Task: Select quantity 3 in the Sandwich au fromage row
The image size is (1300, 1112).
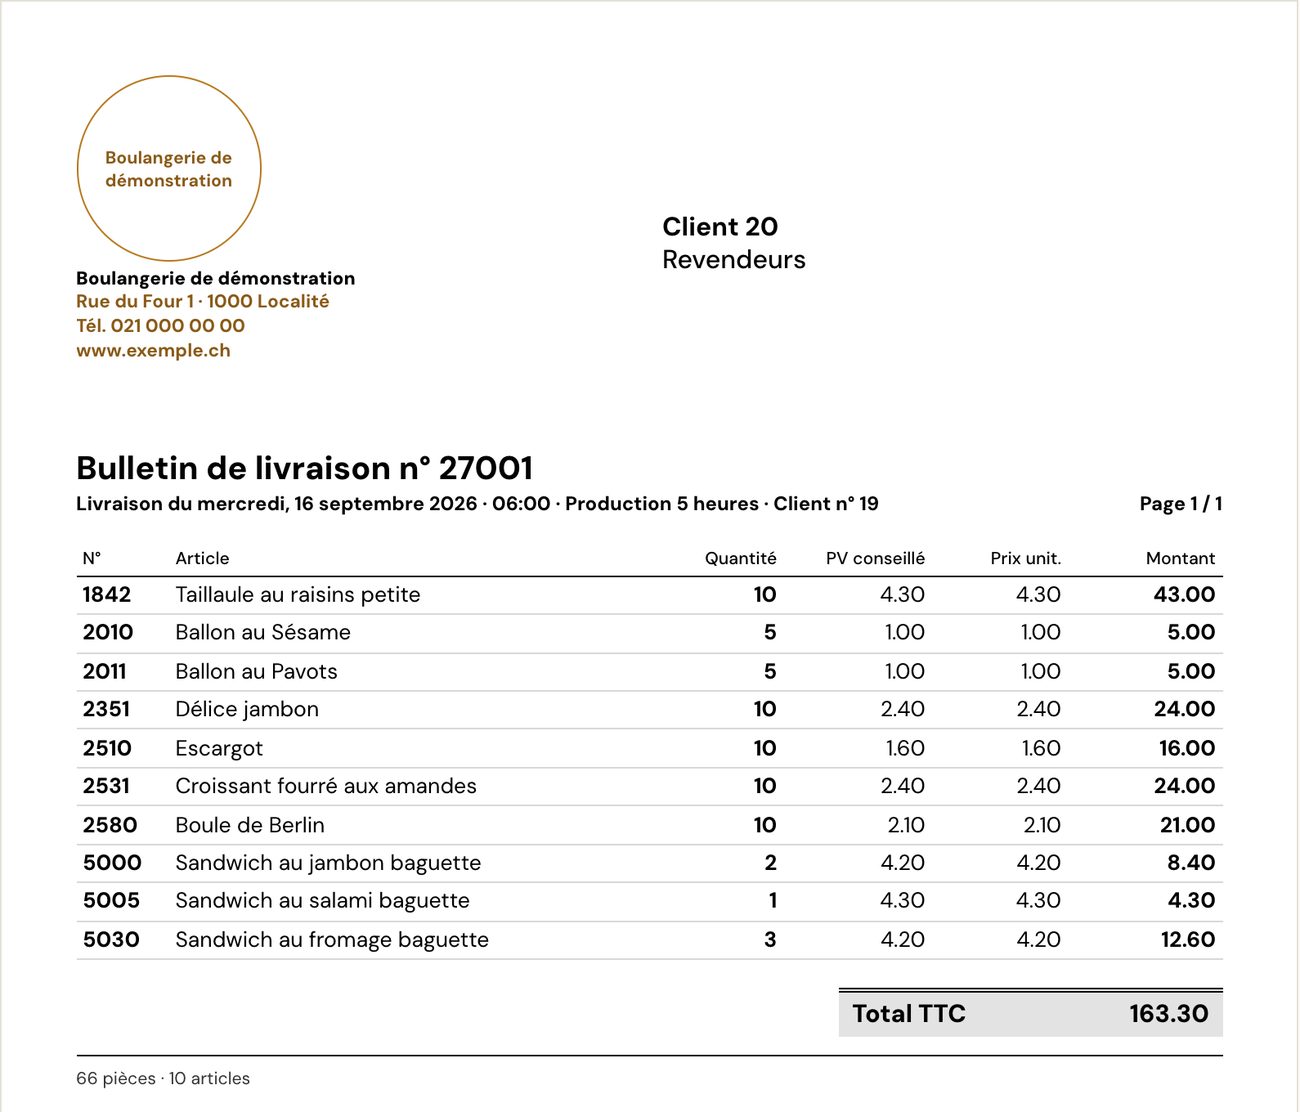Action: (x=770, y=940)
